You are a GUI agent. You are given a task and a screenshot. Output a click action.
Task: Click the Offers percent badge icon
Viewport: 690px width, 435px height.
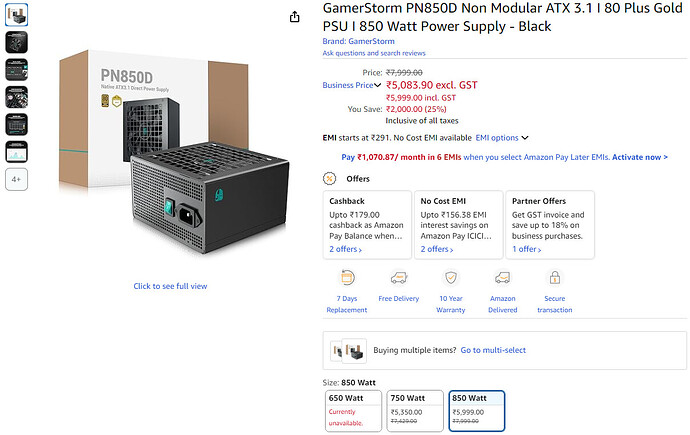(x=330, y=178)
